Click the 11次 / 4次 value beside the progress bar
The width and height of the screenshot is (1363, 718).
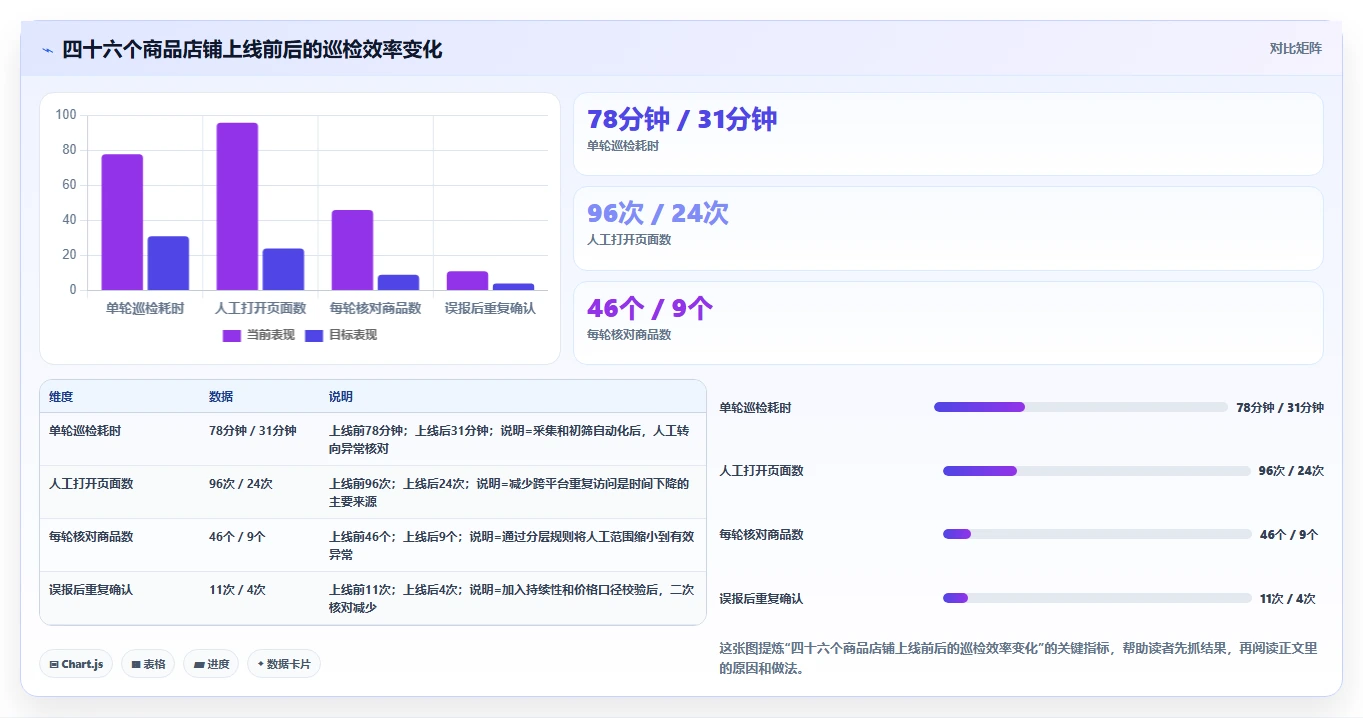pos(1288,599)
